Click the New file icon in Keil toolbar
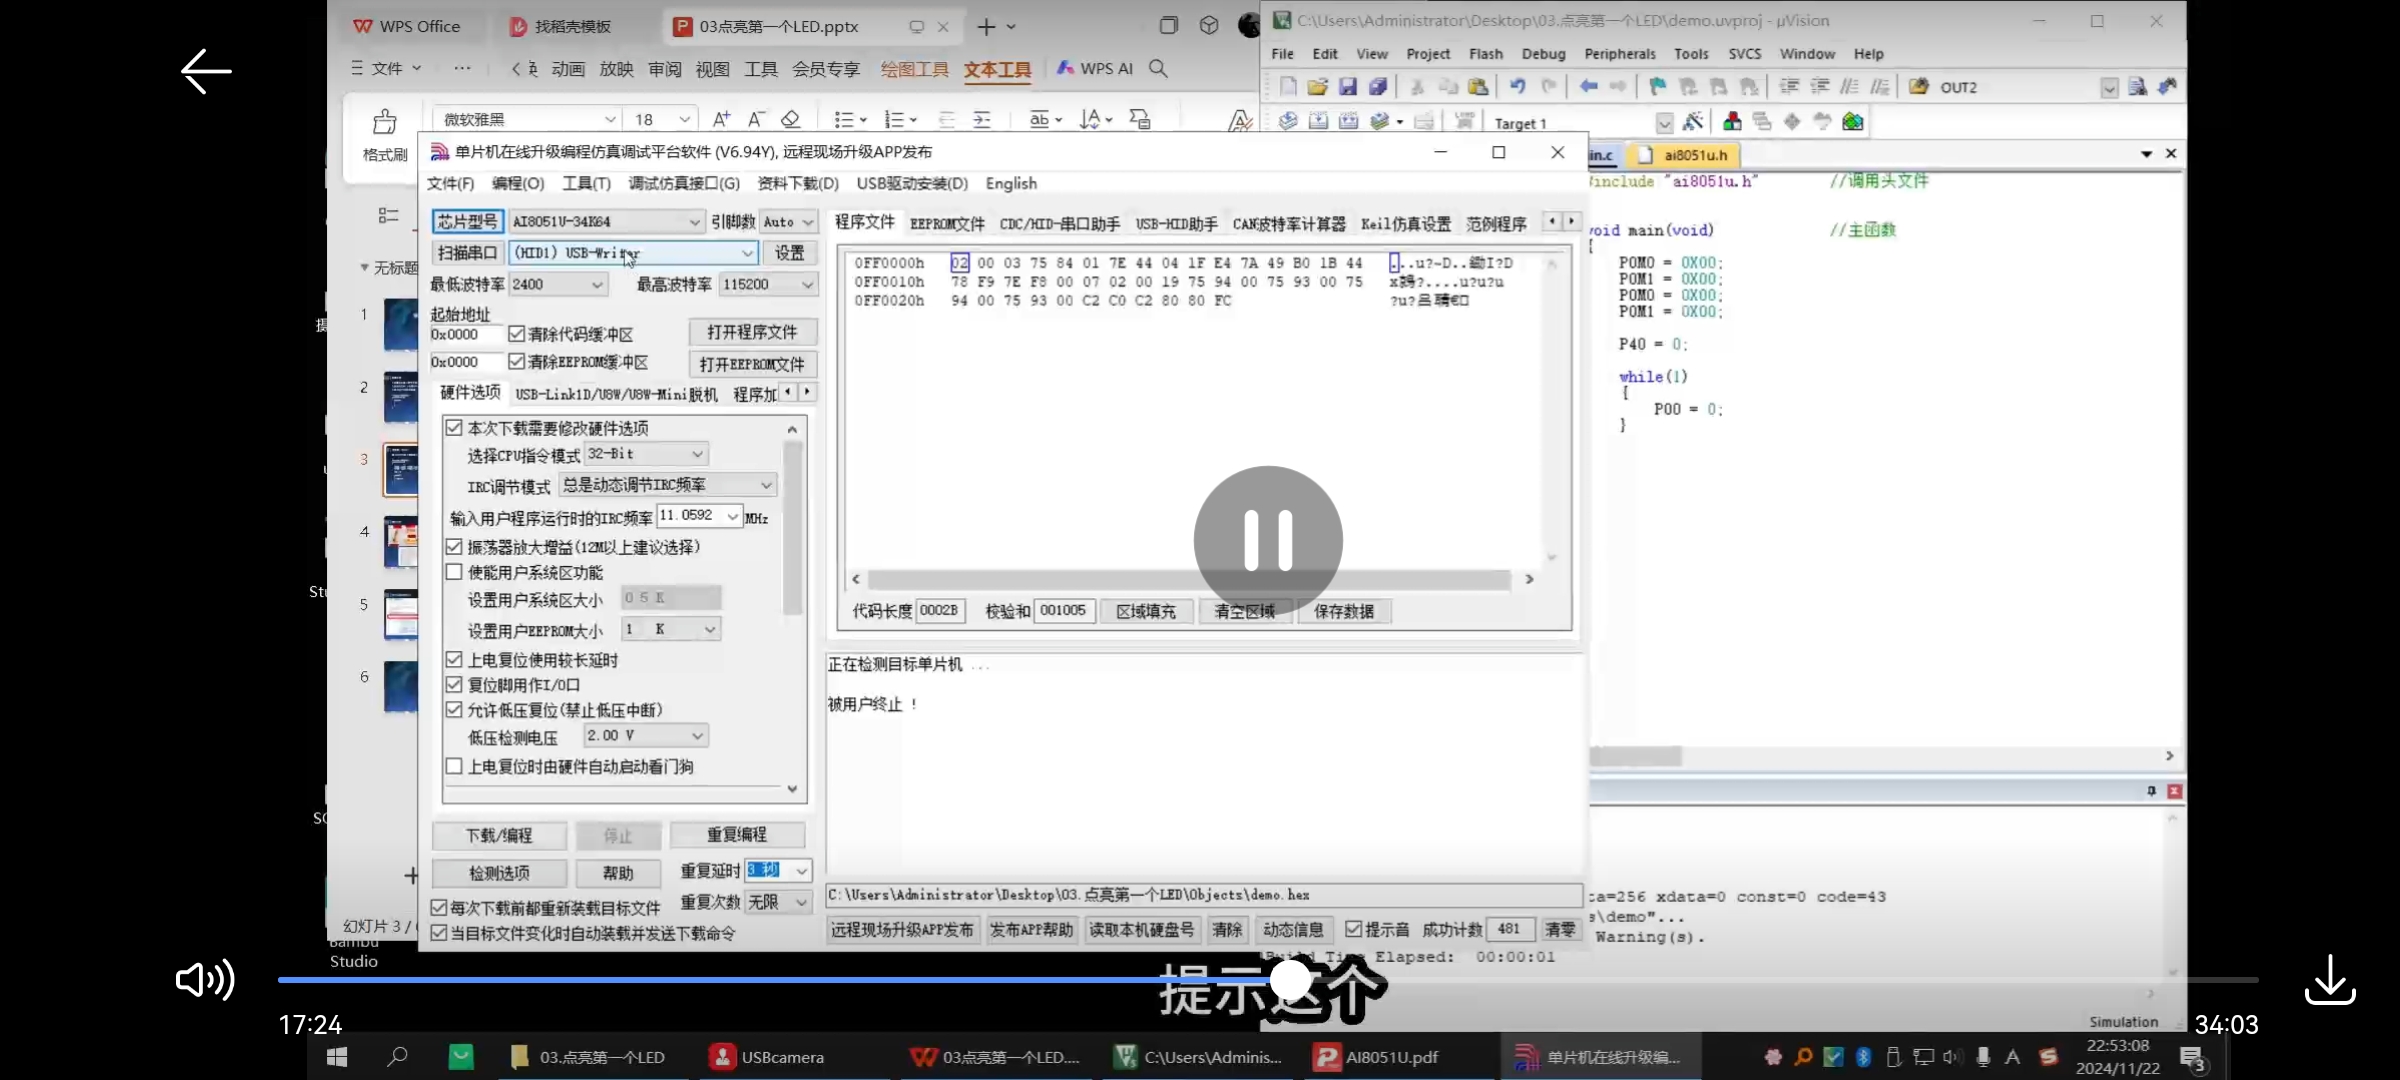 tap(1288, 87)
